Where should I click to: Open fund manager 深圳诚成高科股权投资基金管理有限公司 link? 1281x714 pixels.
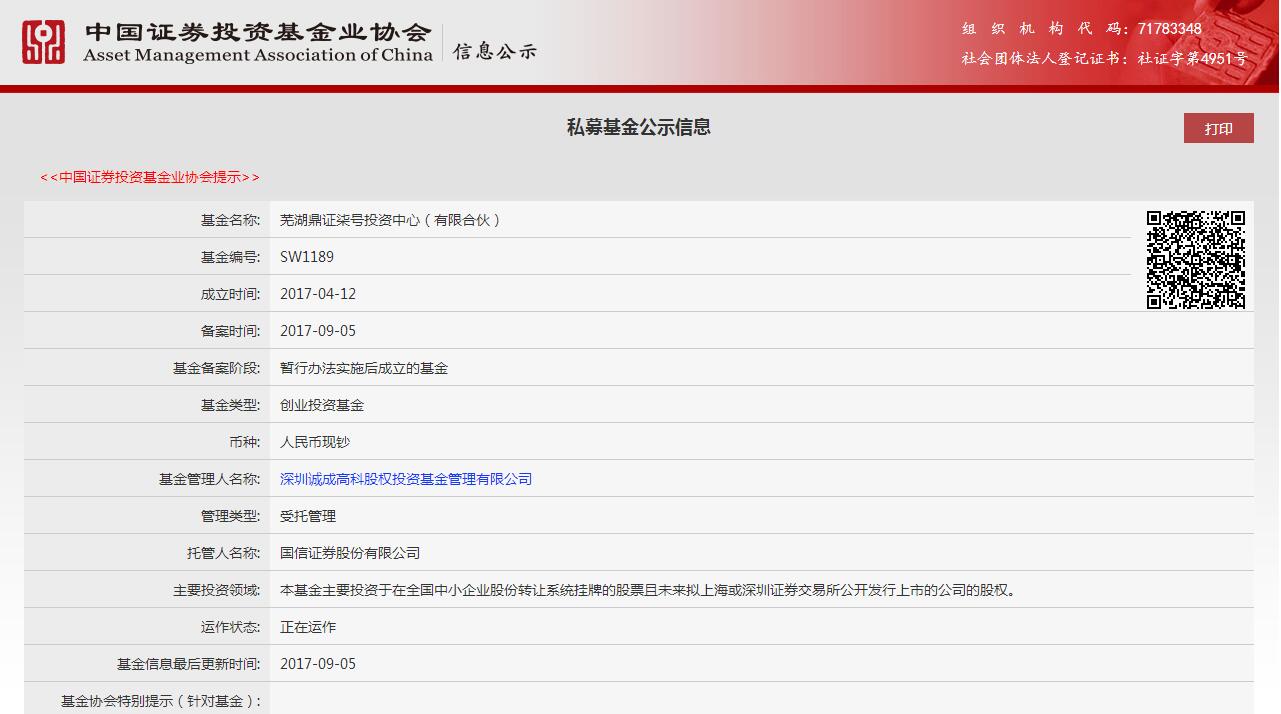tap(406, 479)
